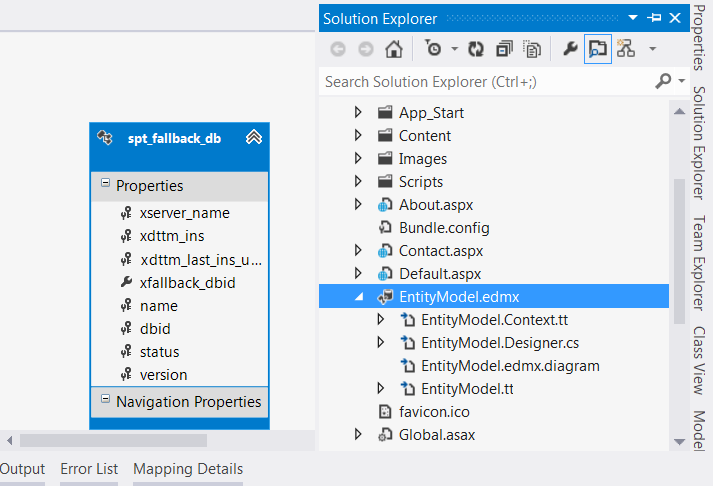This screenshot has height=486, width=713.
Task: Click the Home icon in Solution Explorer
Action: [394, 48]
